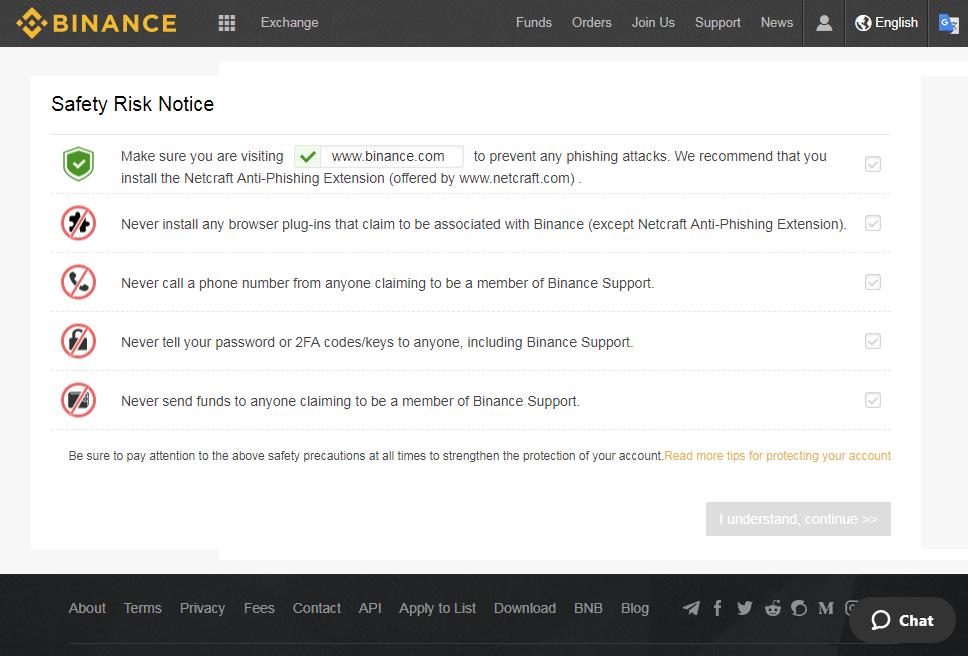Click the green shield verification icon

click(78, 164)
